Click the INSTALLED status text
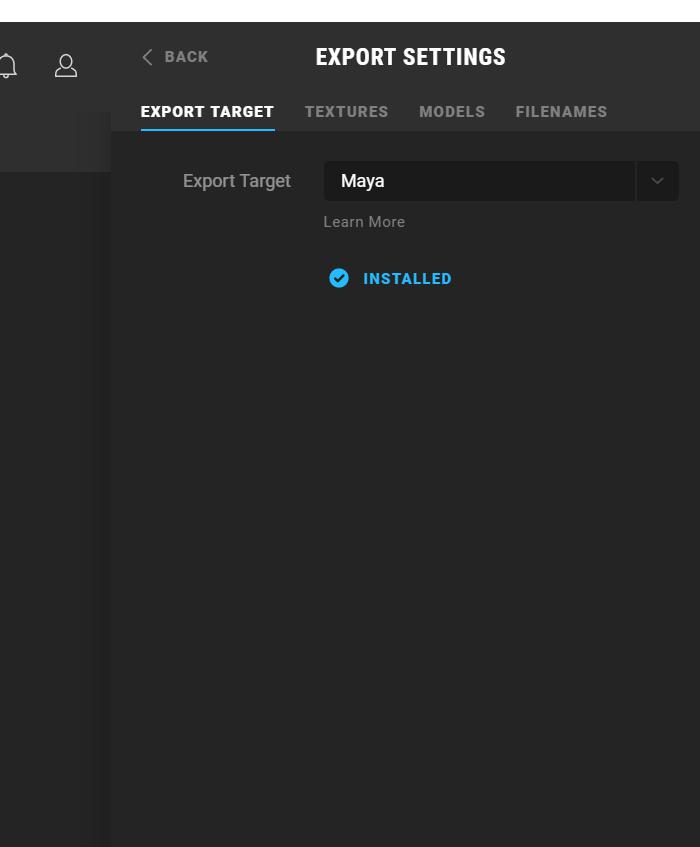 407,279
